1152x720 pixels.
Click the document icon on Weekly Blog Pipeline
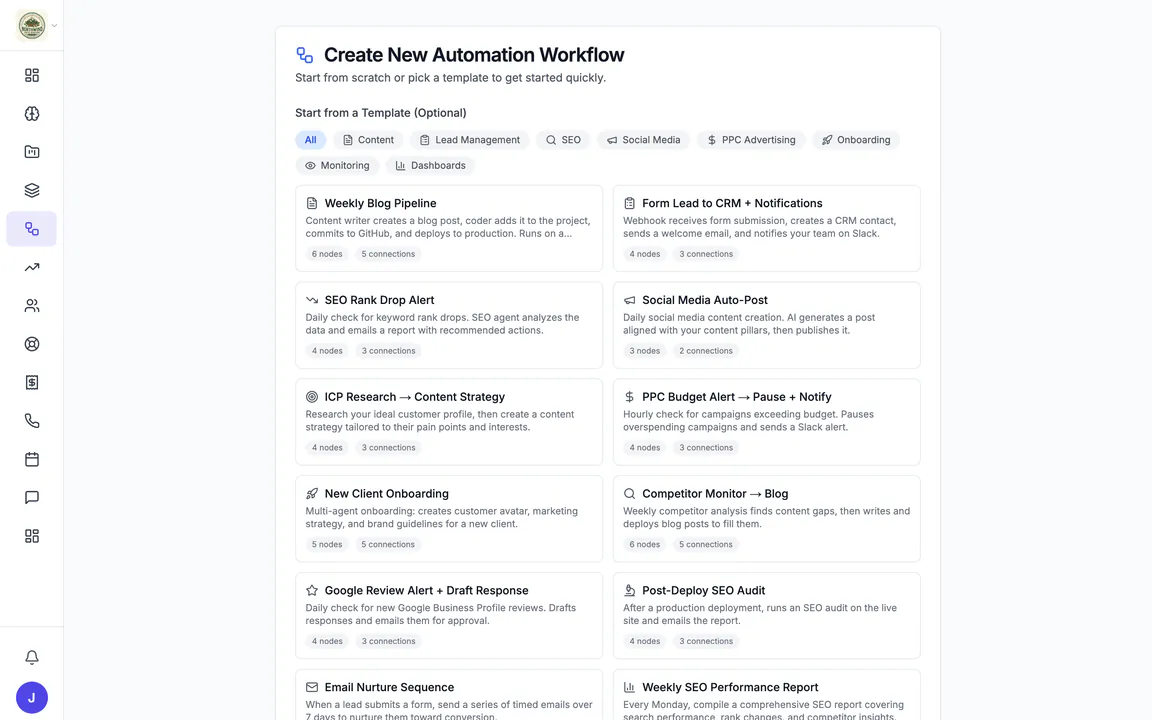point(312,203)
